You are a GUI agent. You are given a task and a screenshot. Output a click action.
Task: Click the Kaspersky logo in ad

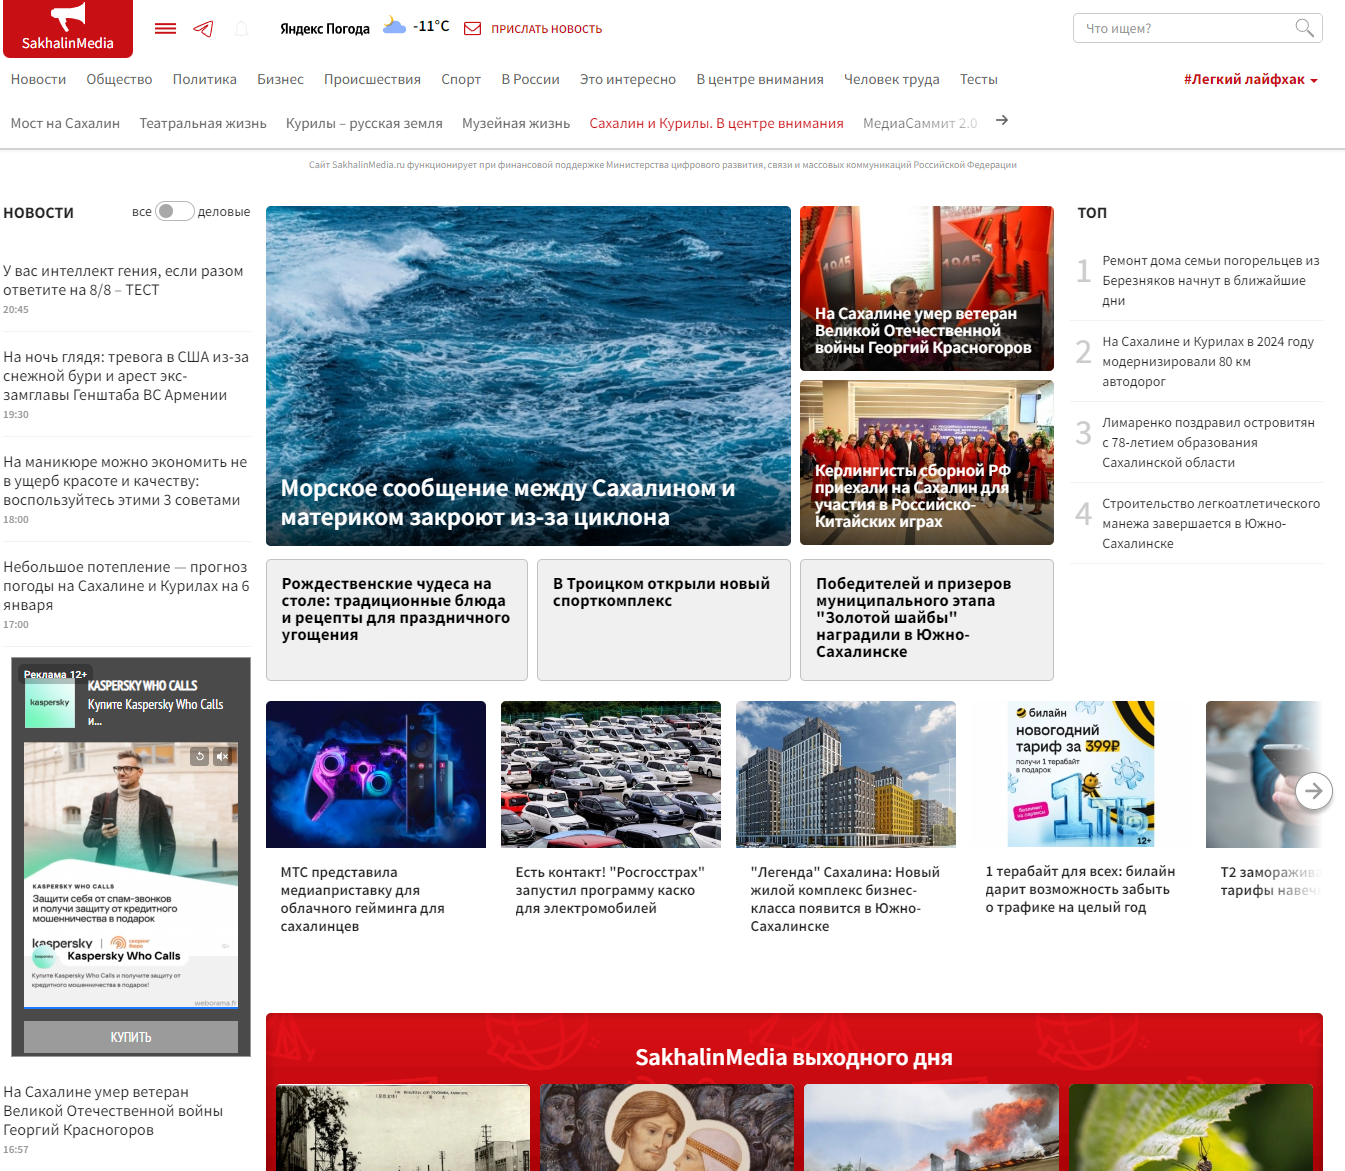point(50,703)
